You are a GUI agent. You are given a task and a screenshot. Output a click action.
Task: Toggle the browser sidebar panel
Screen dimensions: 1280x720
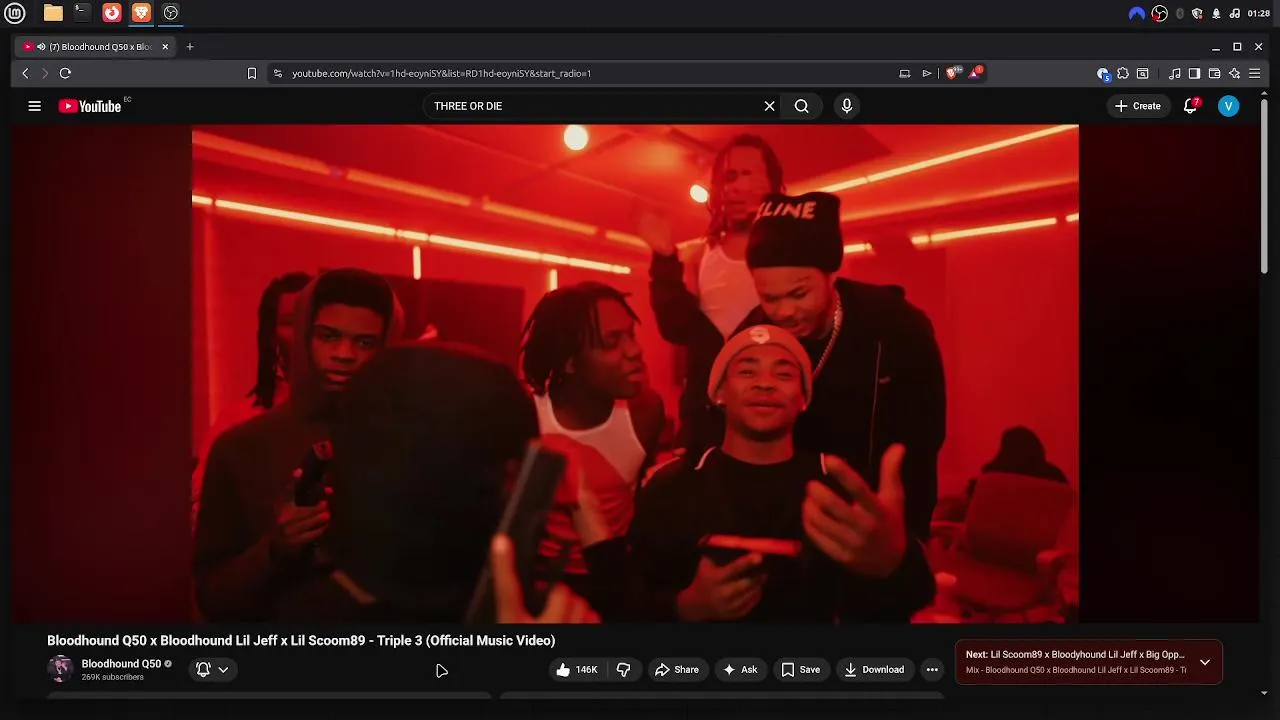pyautogui.click(x=1194, y=73)
